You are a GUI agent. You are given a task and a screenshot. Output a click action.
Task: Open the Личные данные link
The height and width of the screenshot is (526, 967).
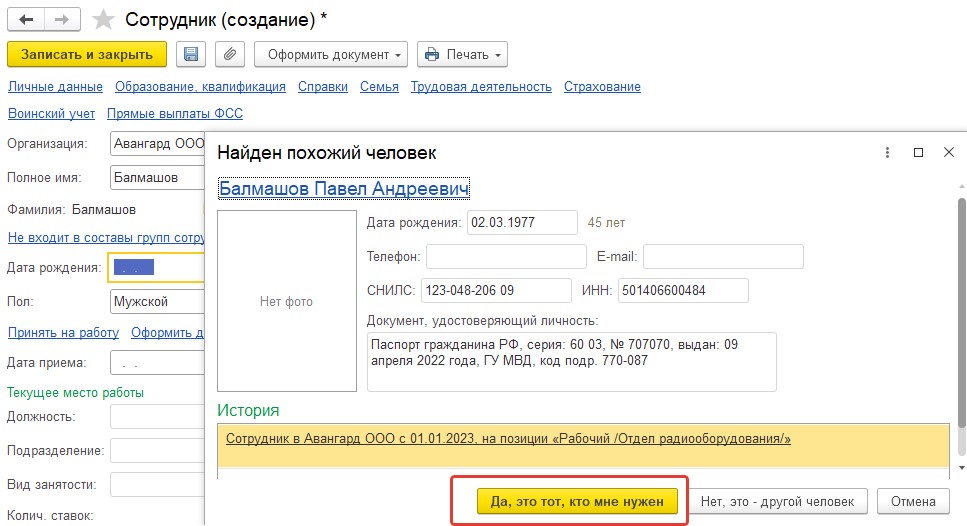[x=56, y=87]
